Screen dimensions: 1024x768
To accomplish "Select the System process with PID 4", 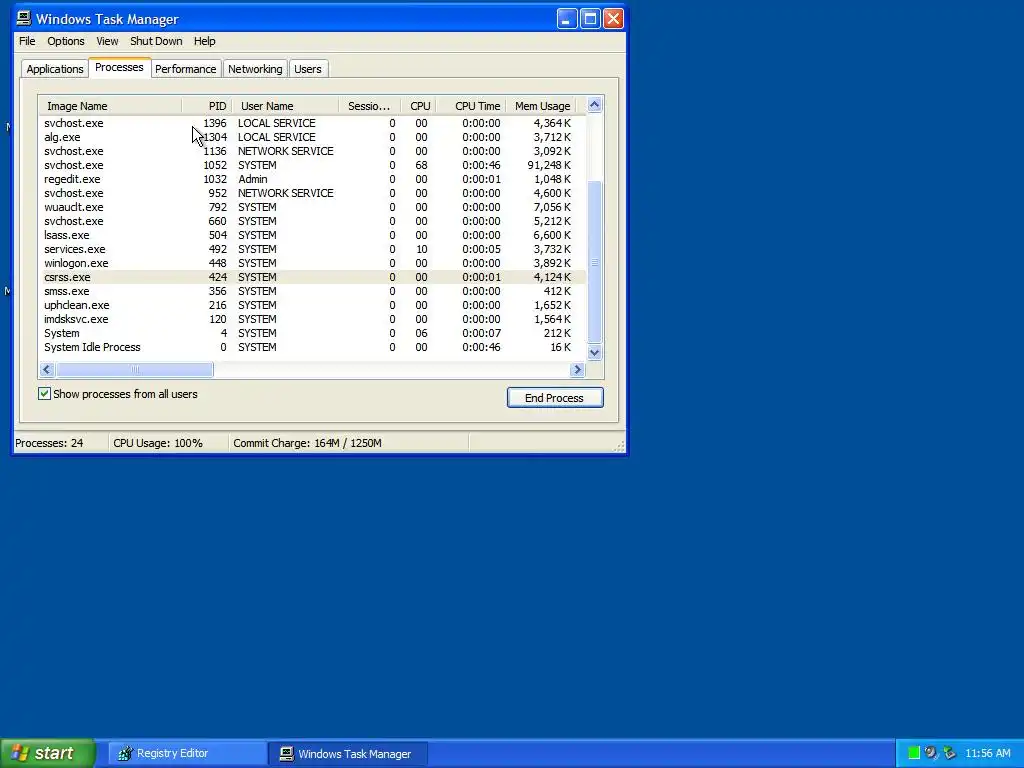I will click(312, 333).
